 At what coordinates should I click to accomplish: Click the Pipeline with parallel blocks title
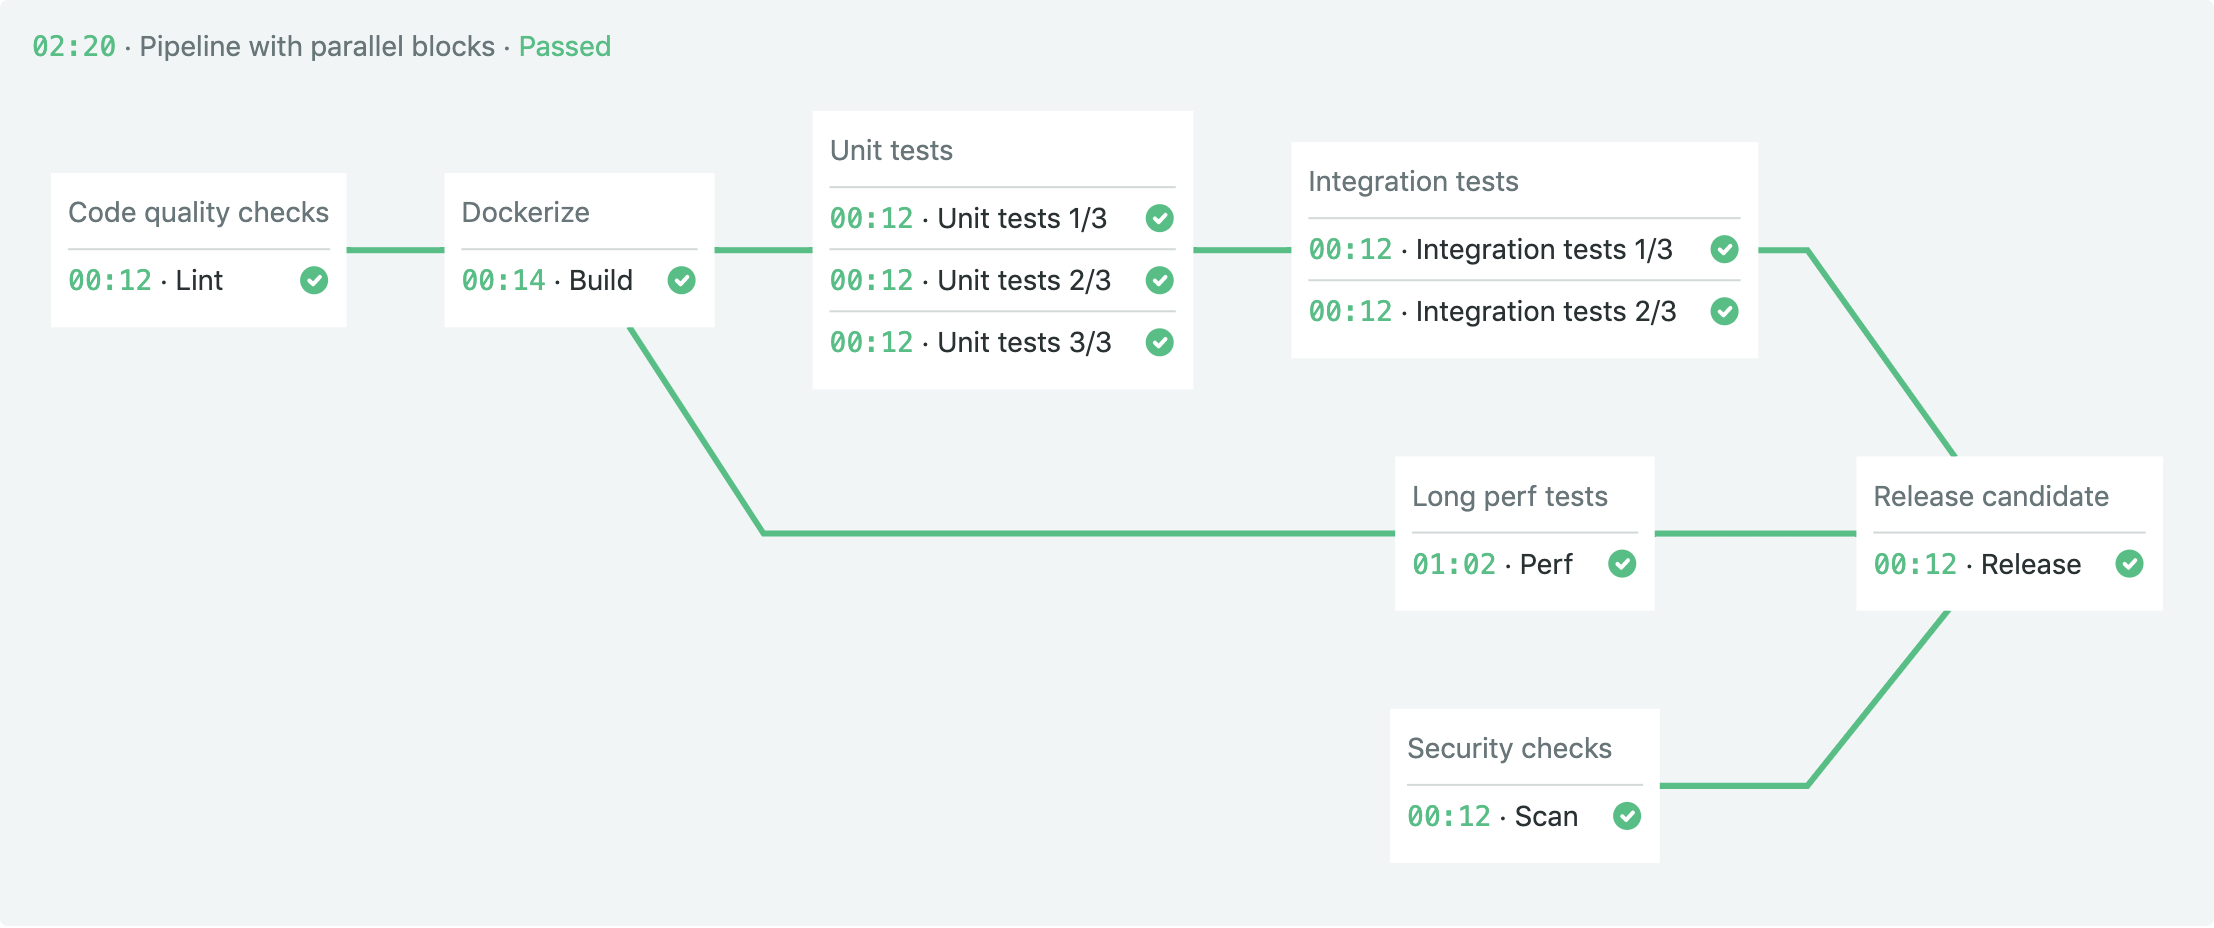[317, 46]
